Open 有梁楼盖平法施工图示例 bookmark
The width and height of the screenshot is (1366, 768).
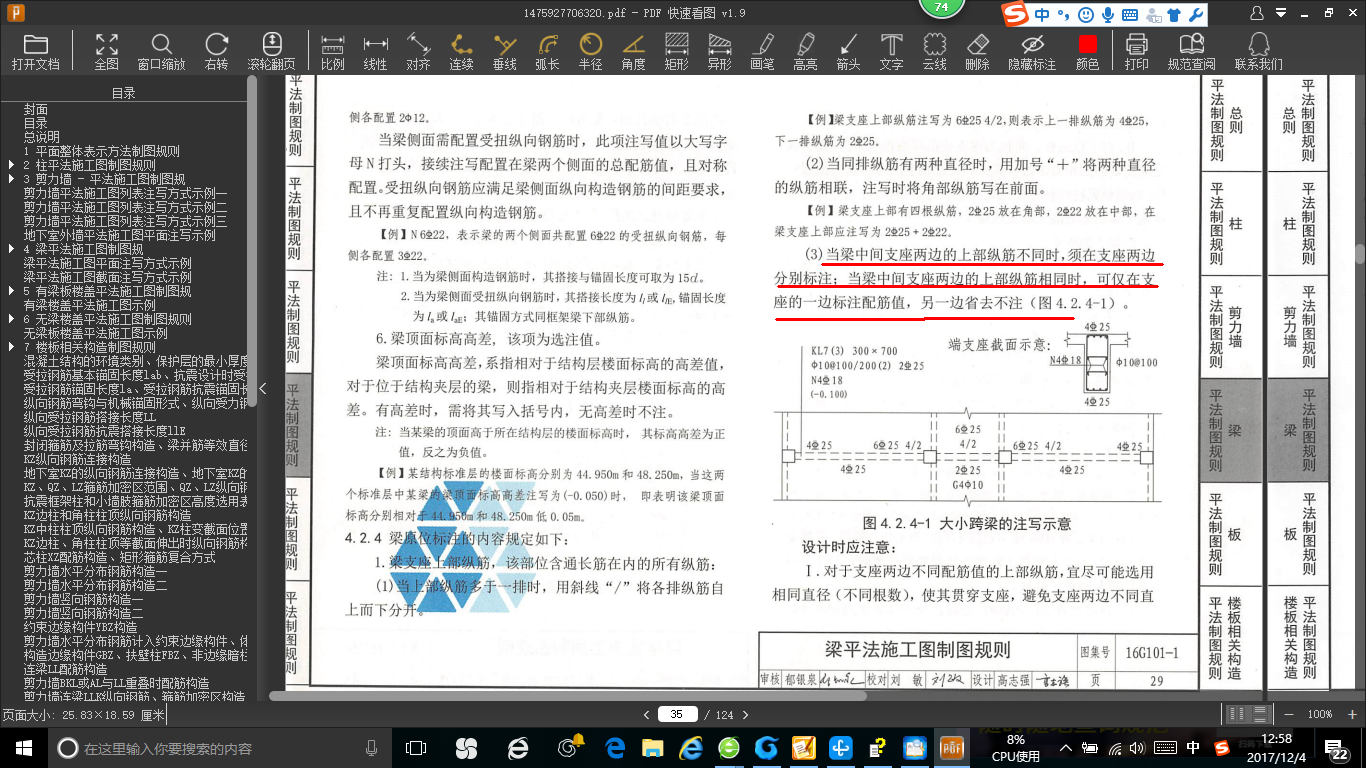coord(90,305)
